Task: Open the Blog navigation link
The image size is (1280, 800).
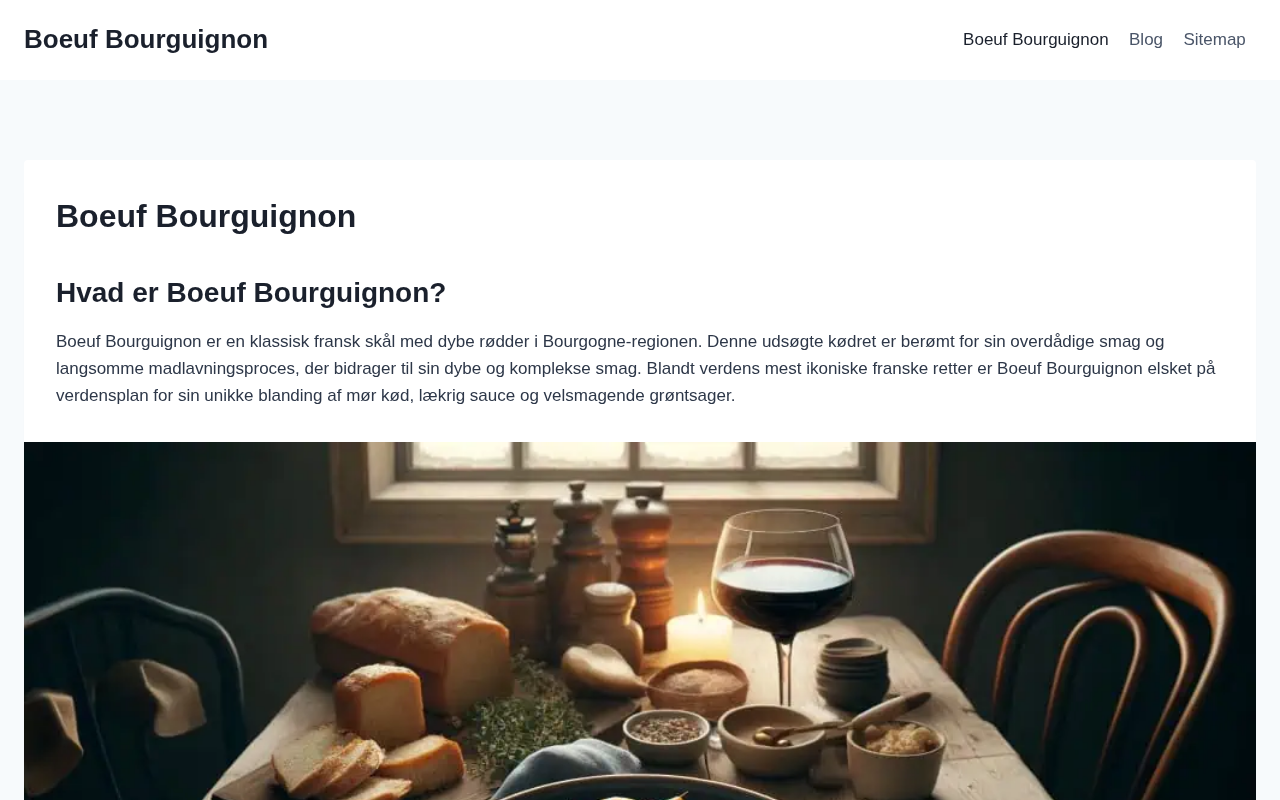Action: pyautogui.click(x=1146, y=40)
